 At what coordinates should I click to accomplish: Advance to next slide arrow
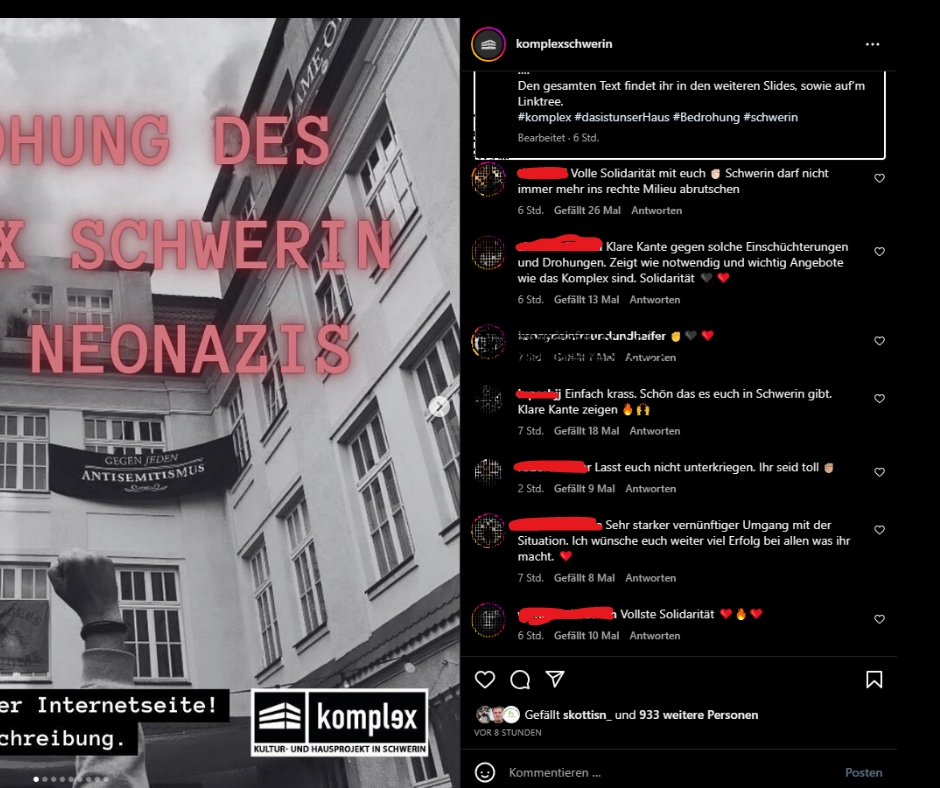click(x=439, y=407)
